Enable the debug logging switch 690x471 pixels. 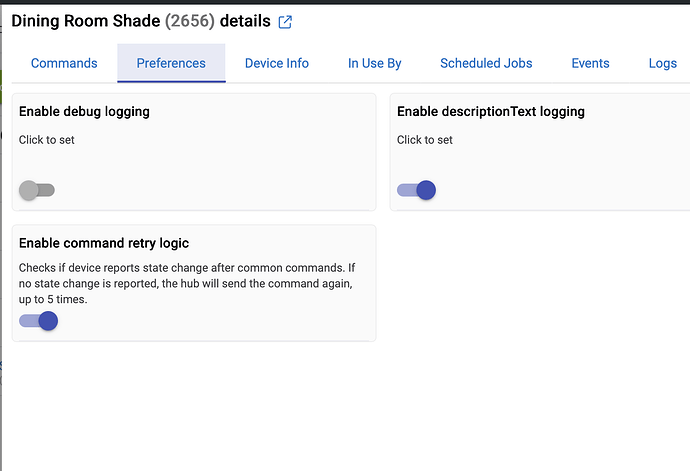tap(37, 190)
